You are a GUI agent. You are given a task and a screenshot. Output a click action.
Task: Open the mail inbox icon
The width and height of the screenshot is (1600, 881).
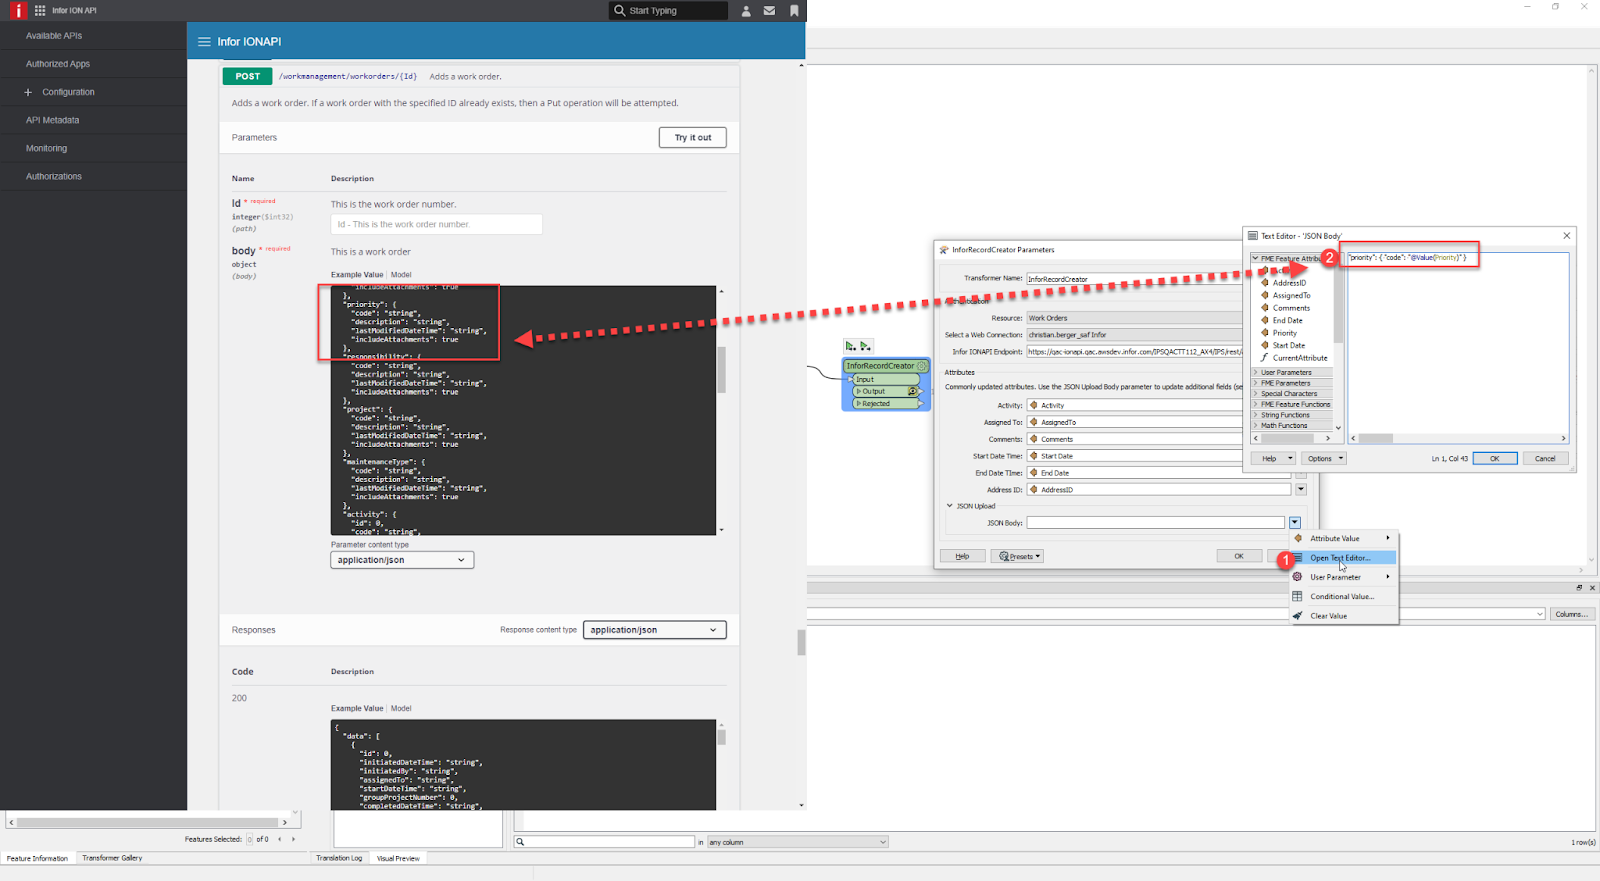tap(769, 11)
